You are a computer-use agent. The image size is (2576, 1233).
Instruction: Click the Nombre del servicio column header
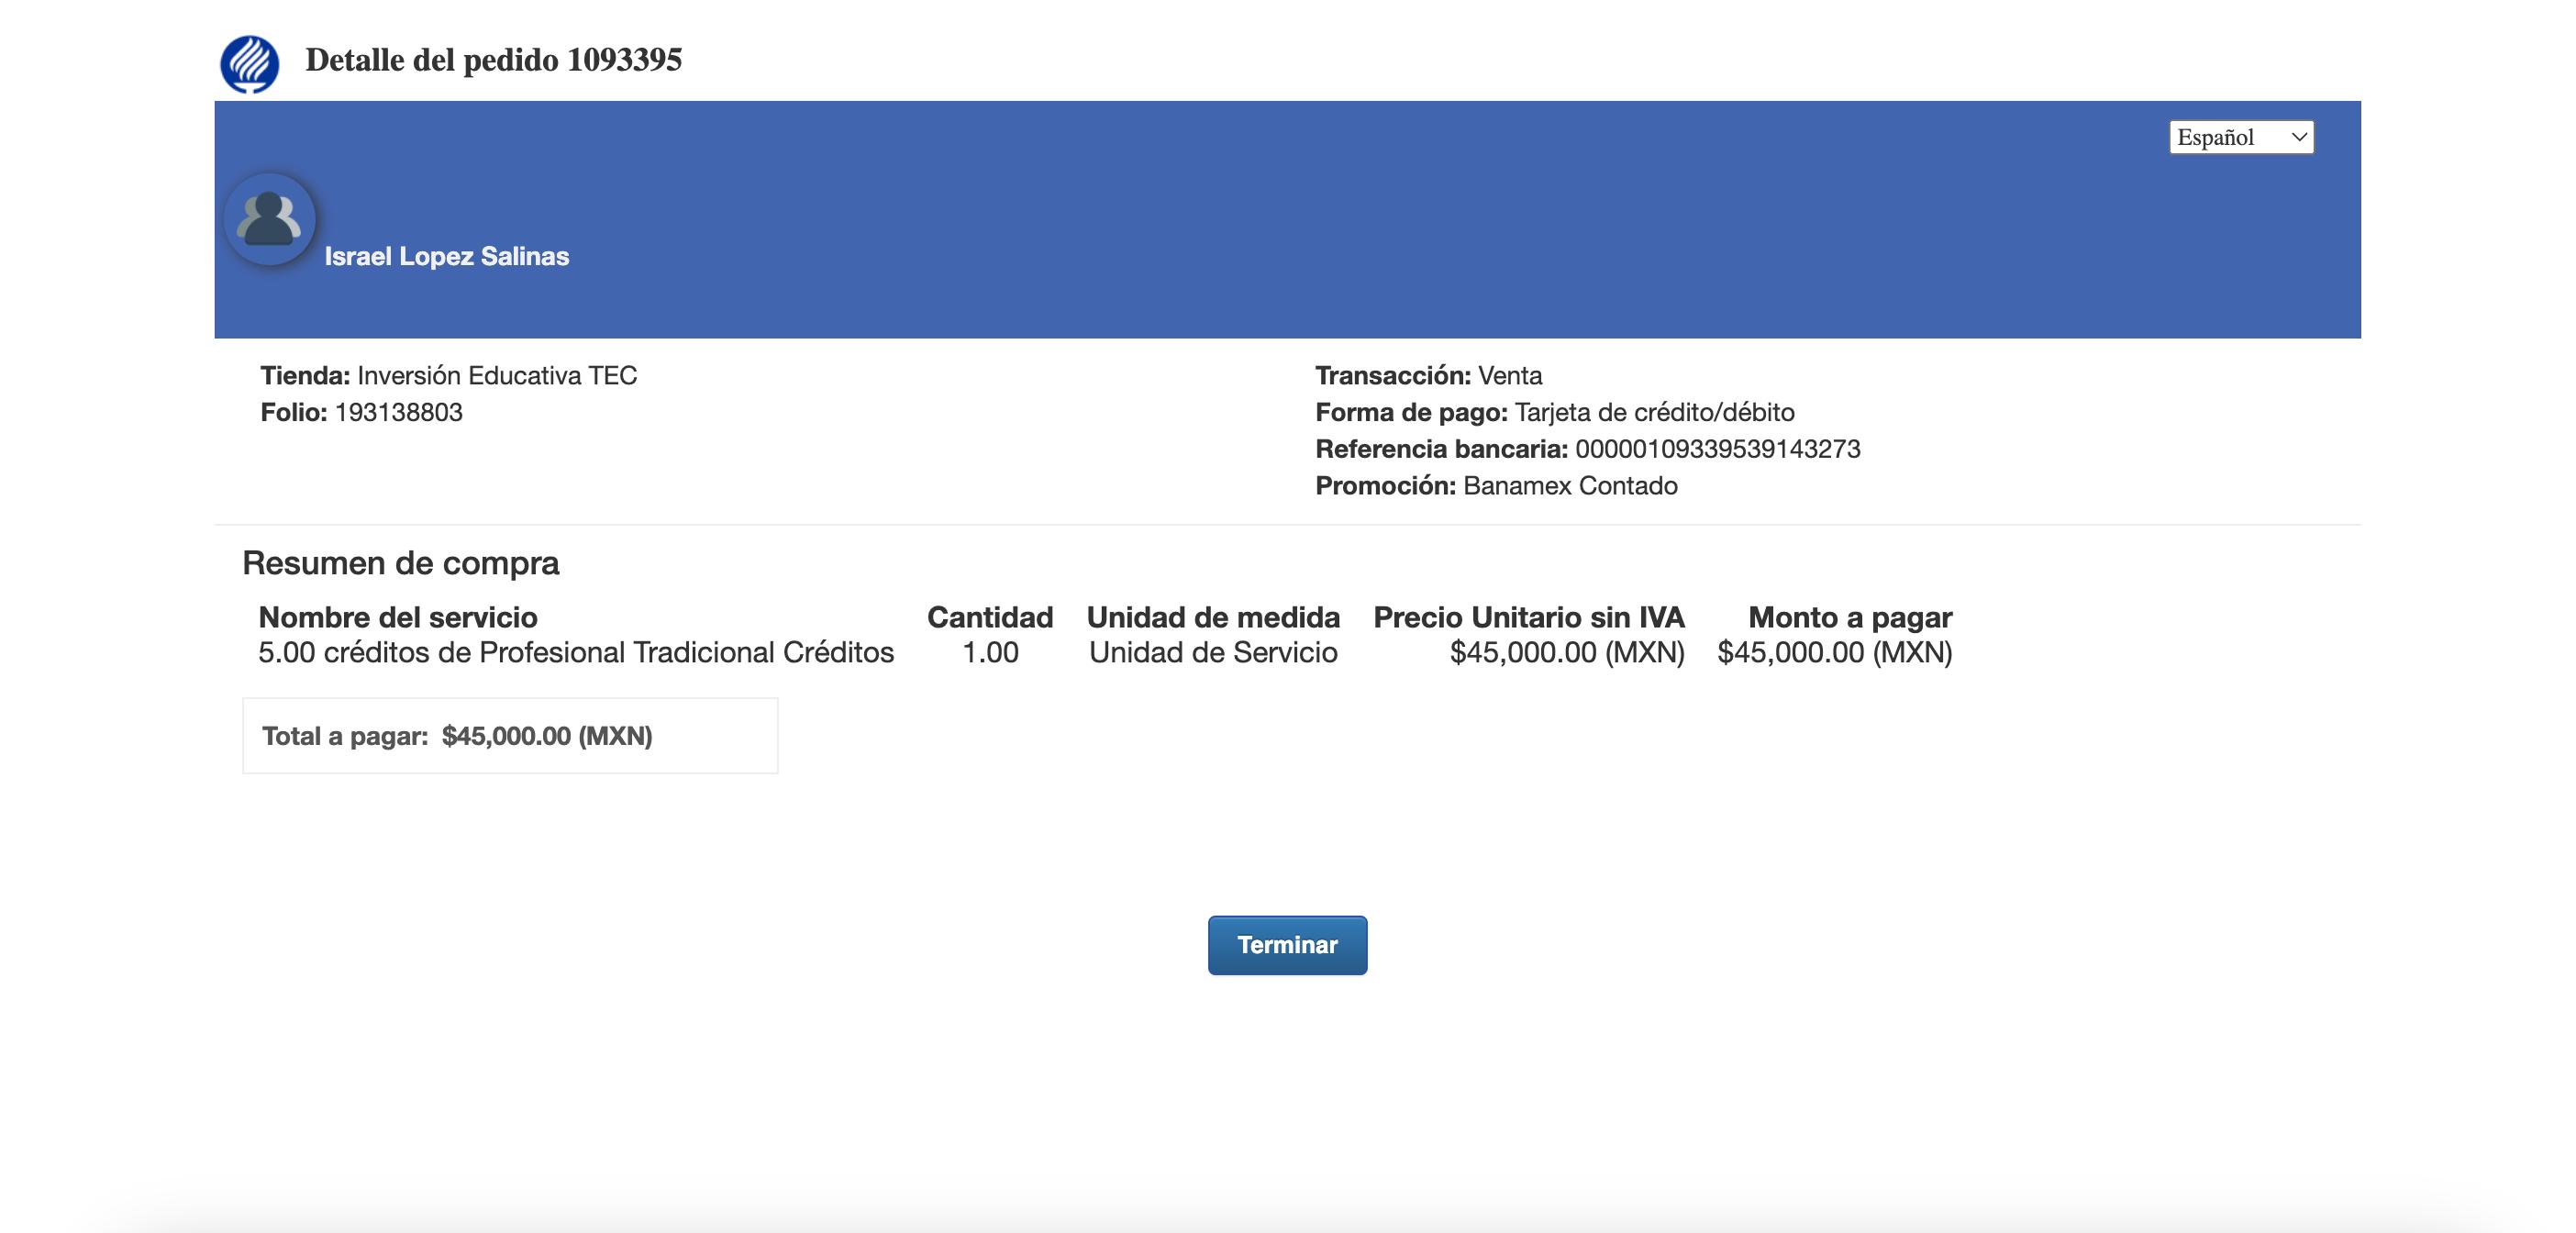(x=397, y=617)
